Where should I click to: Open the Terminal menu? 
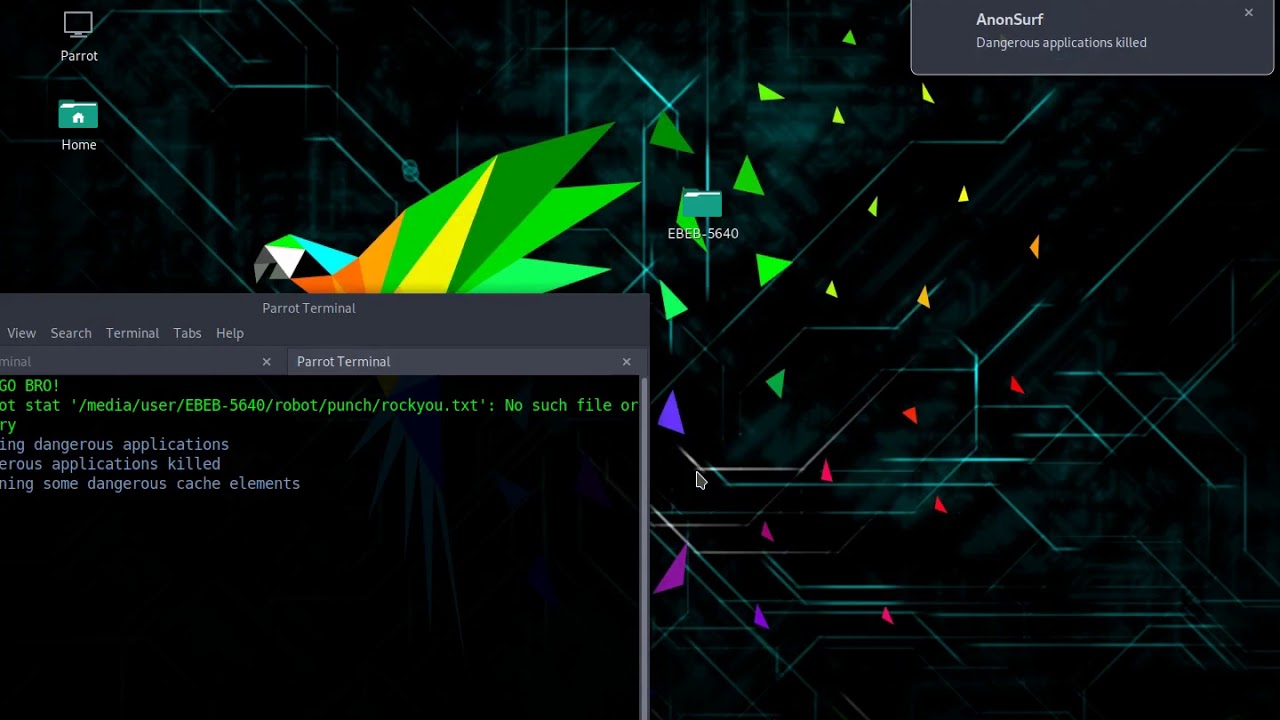point(132,333)
